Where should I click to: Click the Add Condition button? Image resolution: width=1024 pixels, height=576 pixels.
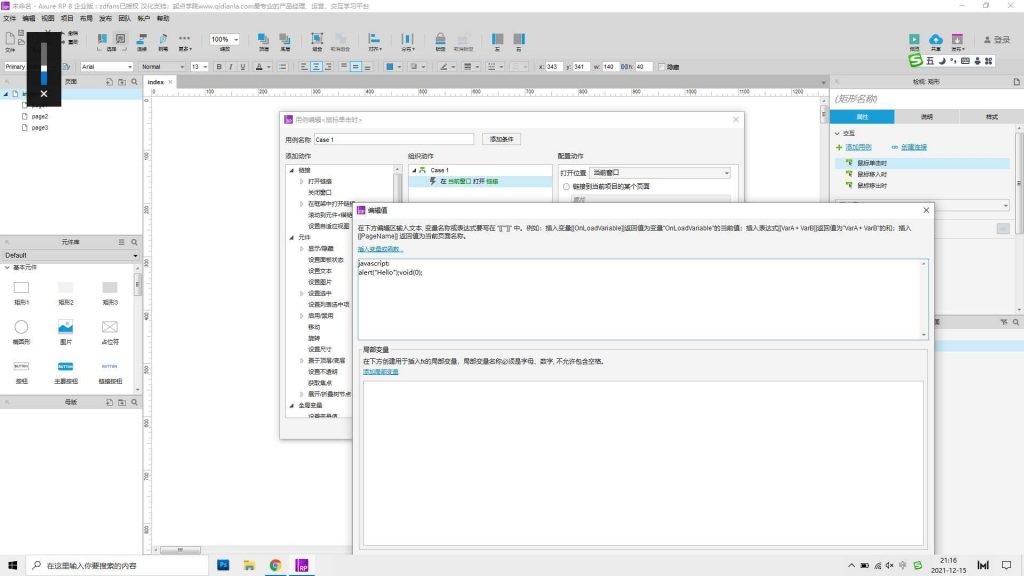[x=502, y=139]
